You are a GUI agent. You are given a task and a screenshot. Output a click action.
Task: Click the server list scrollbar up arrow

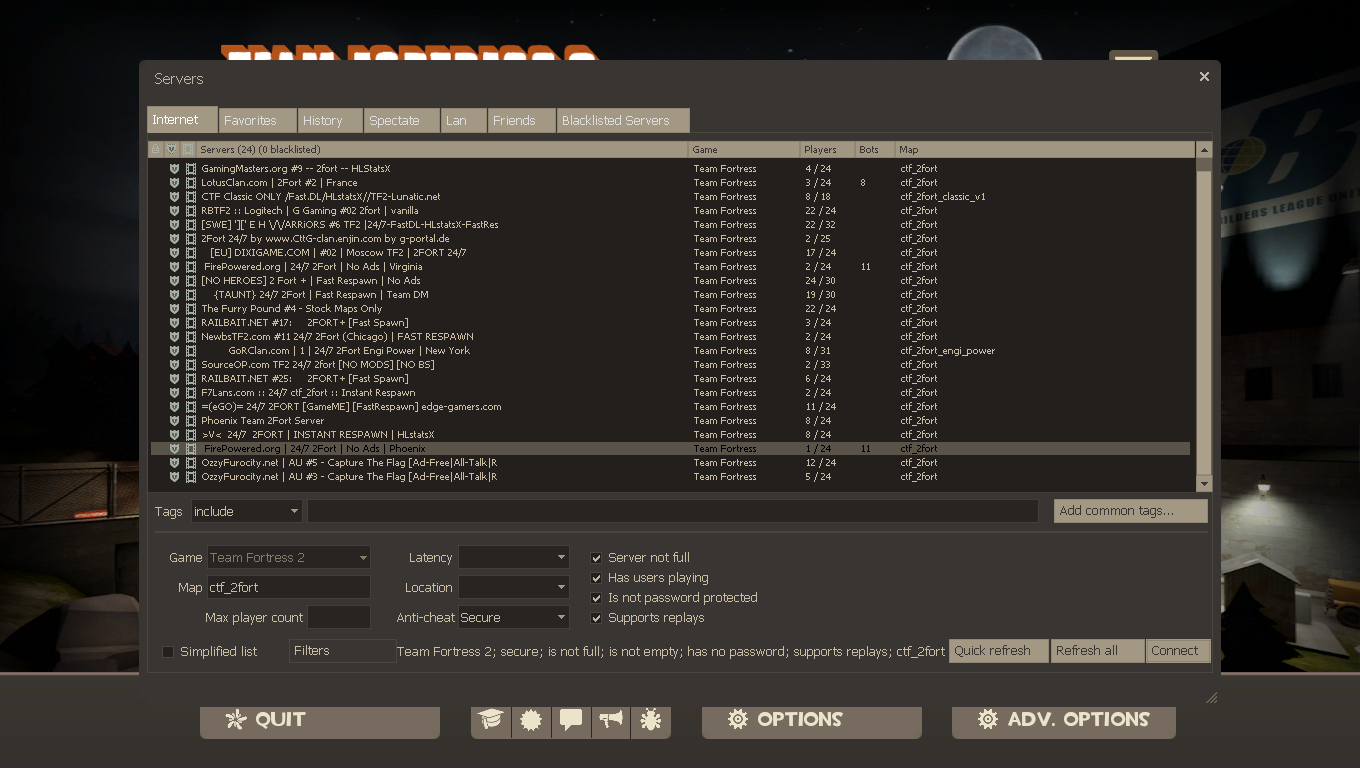point(1204,150)
